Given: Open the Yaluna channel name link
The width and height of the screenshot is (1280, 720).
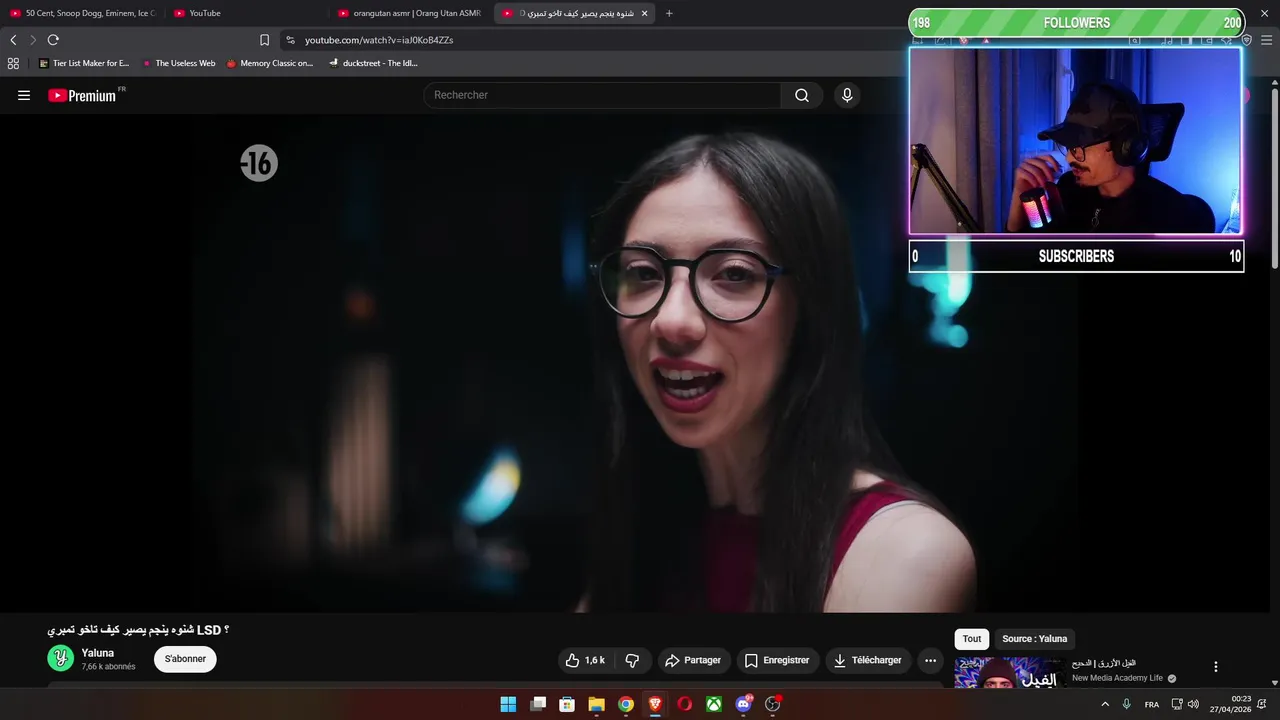Looking at the screenshot, I should pos(98,653).
